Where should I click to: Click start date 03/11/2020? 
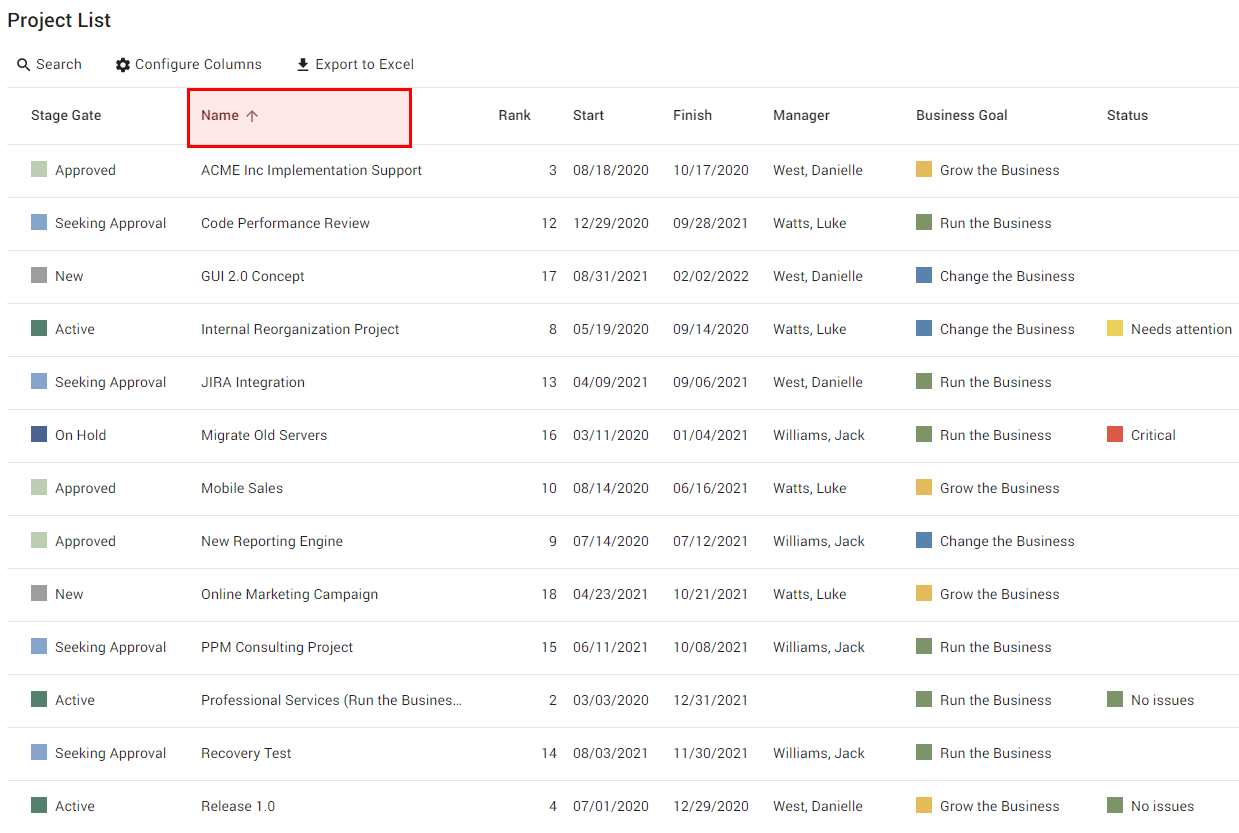coord(610,436)
